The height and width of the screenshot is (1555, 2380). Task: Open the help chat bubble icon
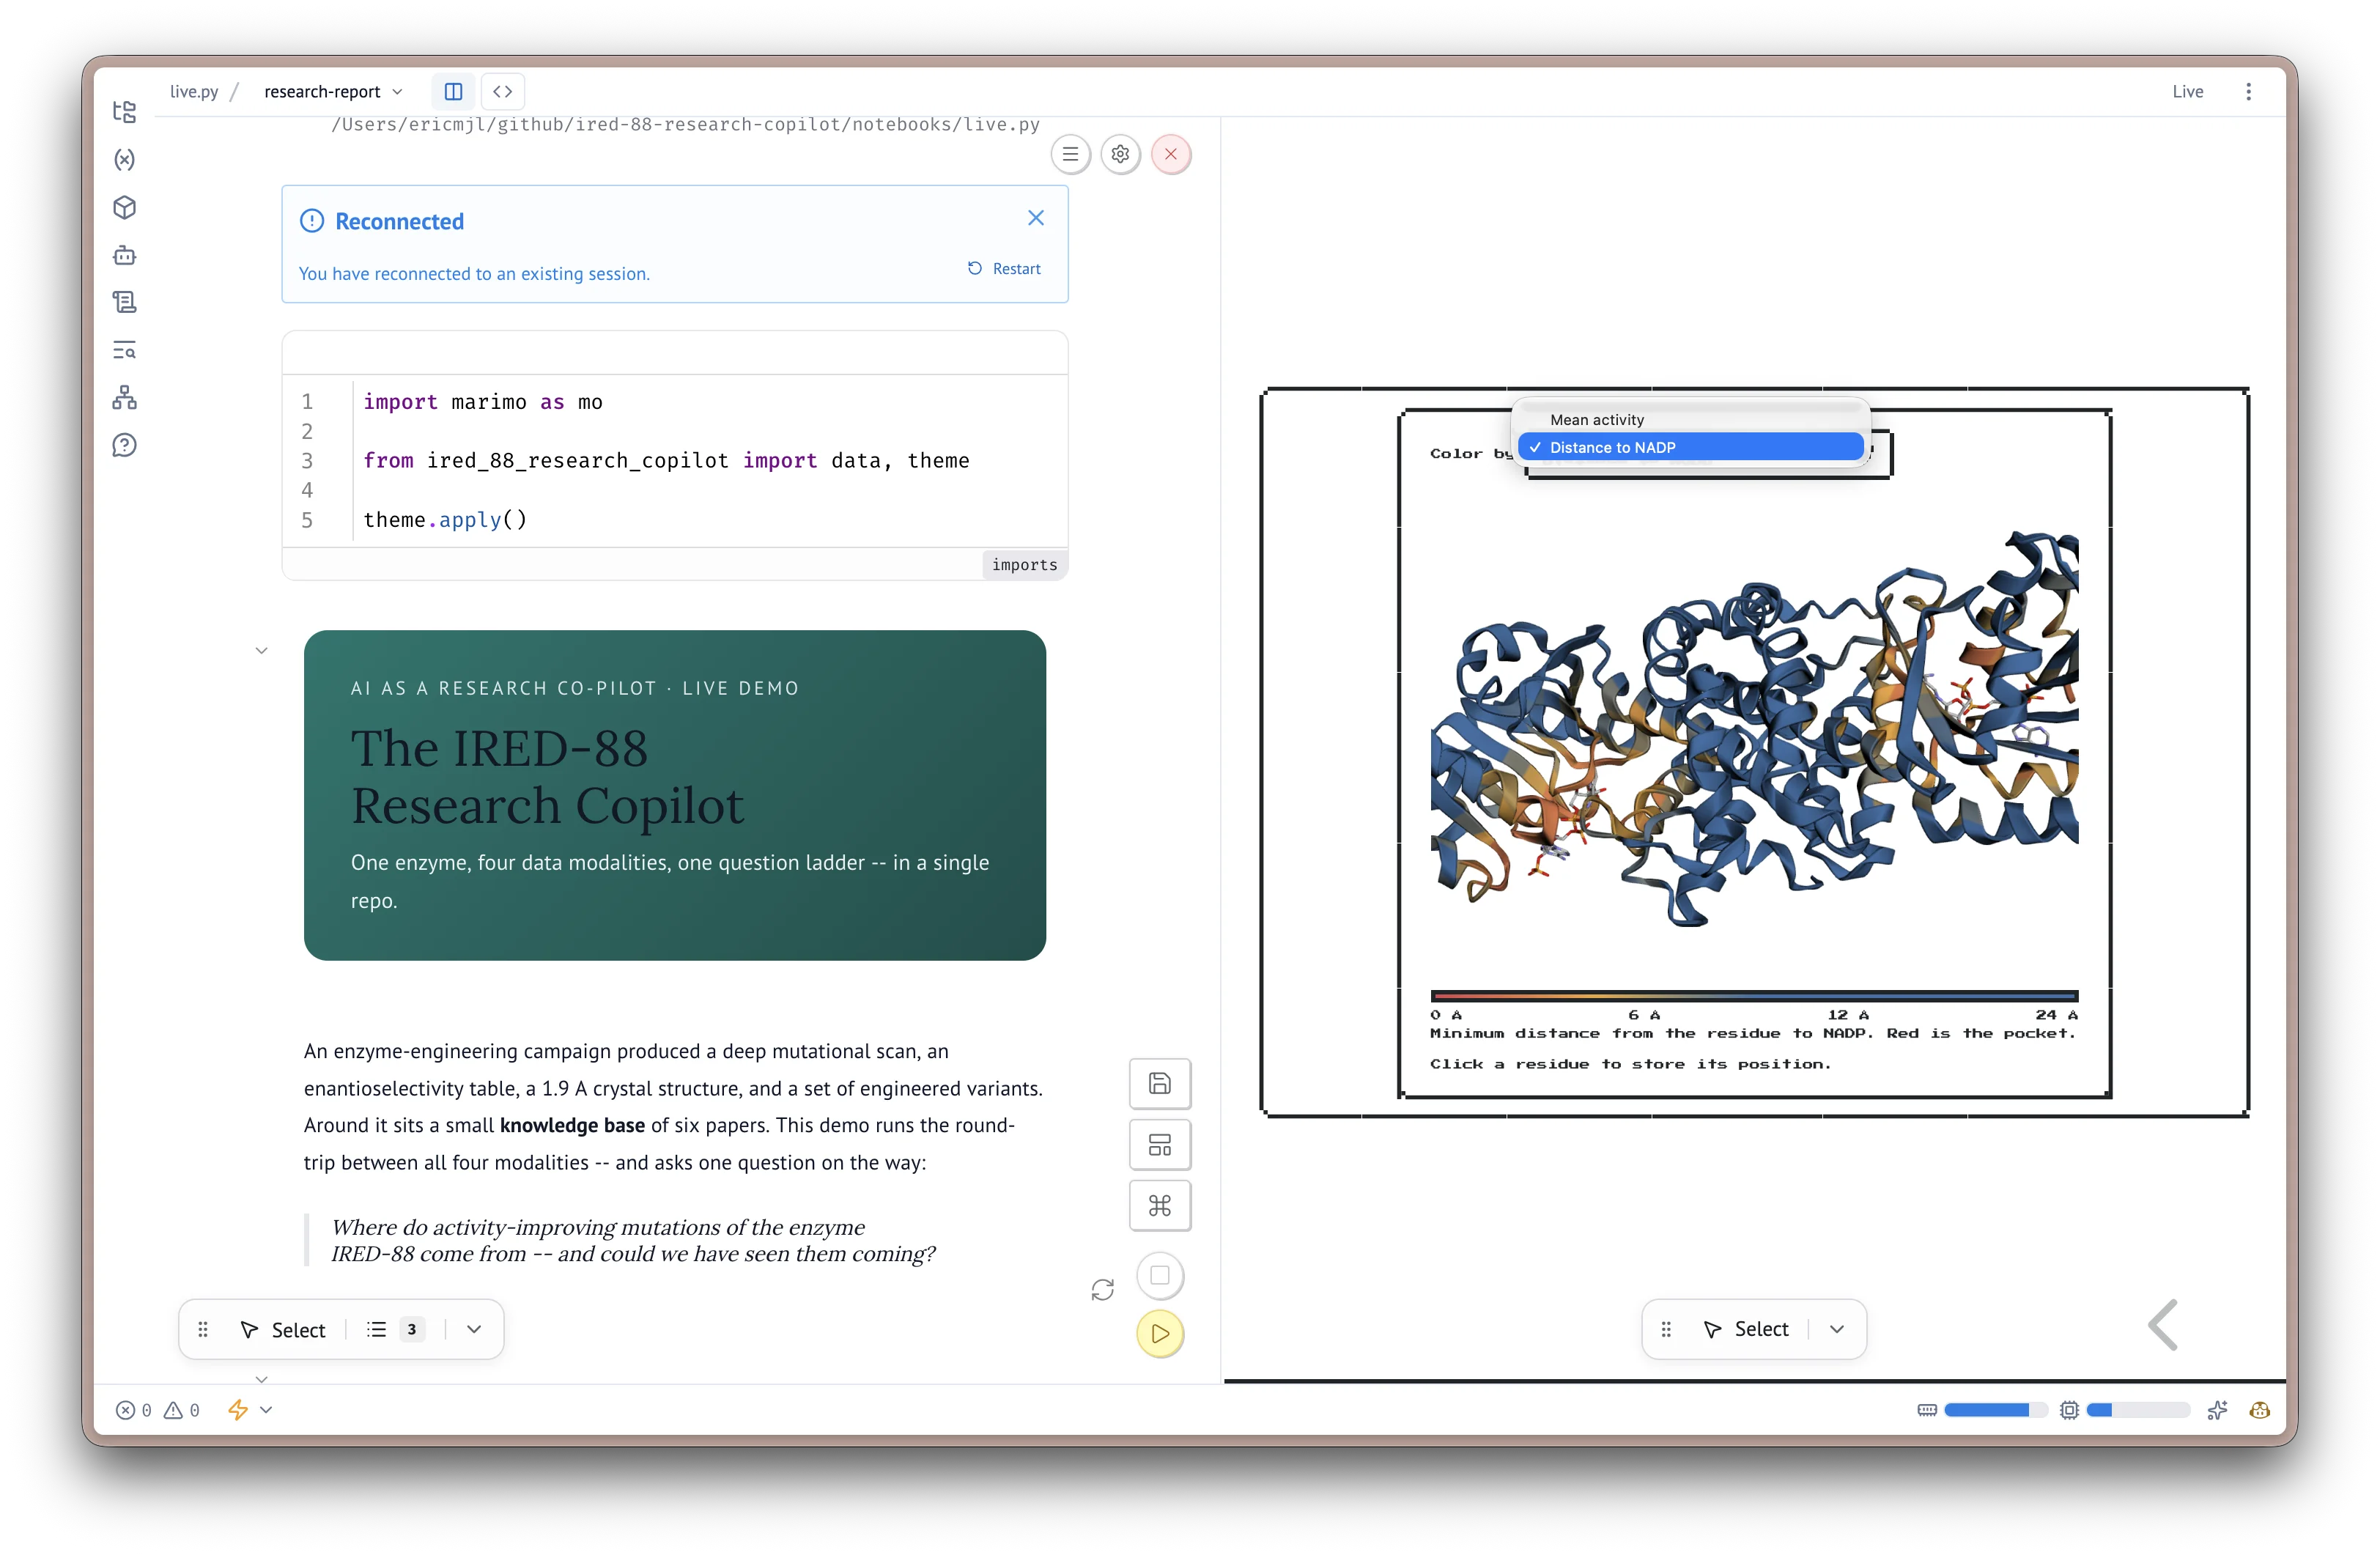coord(124,445)
